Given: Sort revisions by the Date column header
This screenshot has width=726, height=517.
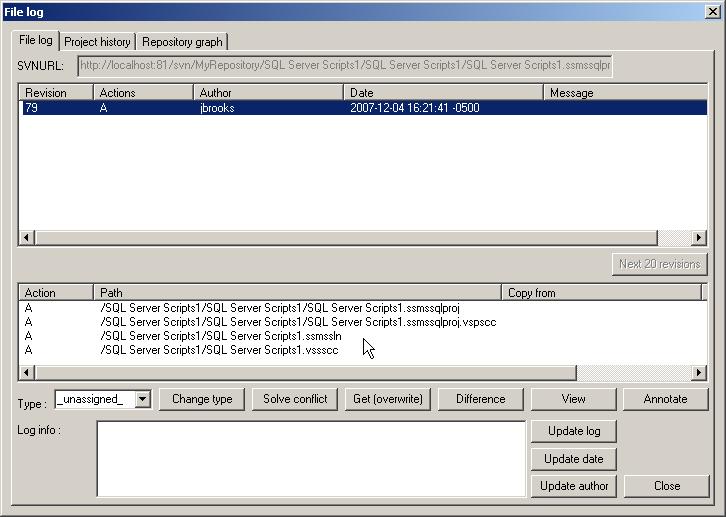Looking at the screenshot, I should [x=442, y=93].
